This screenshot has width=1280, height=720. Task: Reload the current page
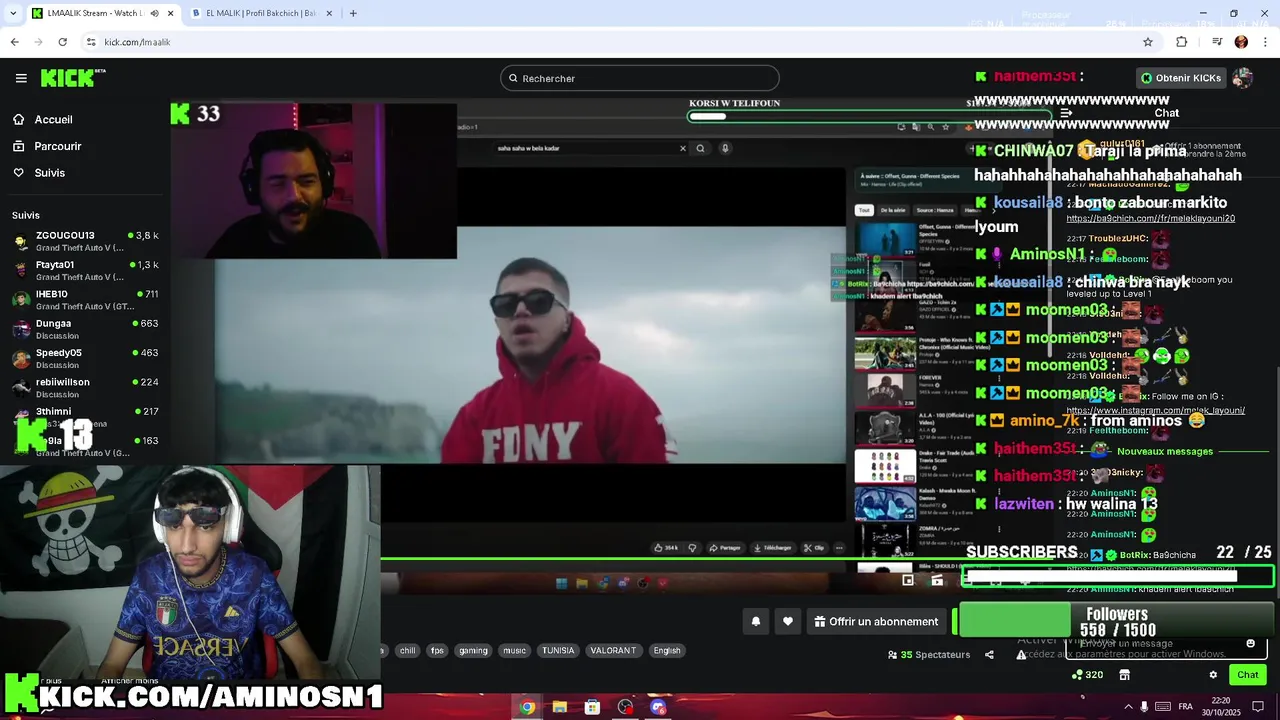coord(62,42)
